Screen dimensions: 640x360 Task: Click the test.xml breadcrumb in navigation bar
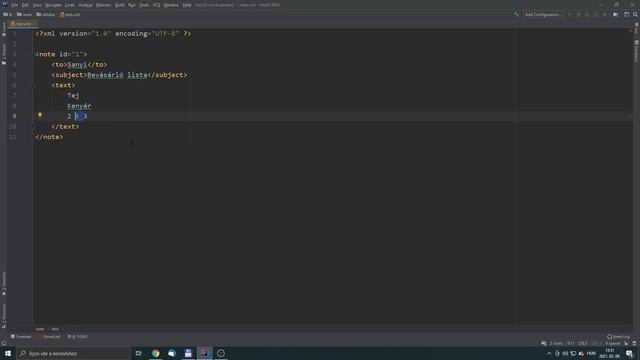70,15
